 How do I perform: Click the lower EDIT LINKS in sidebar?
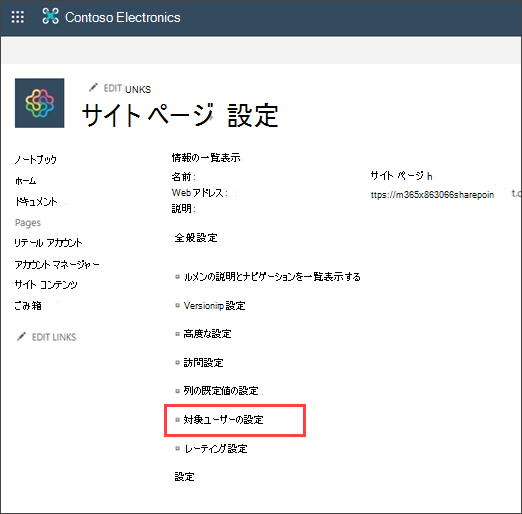(x=54, y=337)
